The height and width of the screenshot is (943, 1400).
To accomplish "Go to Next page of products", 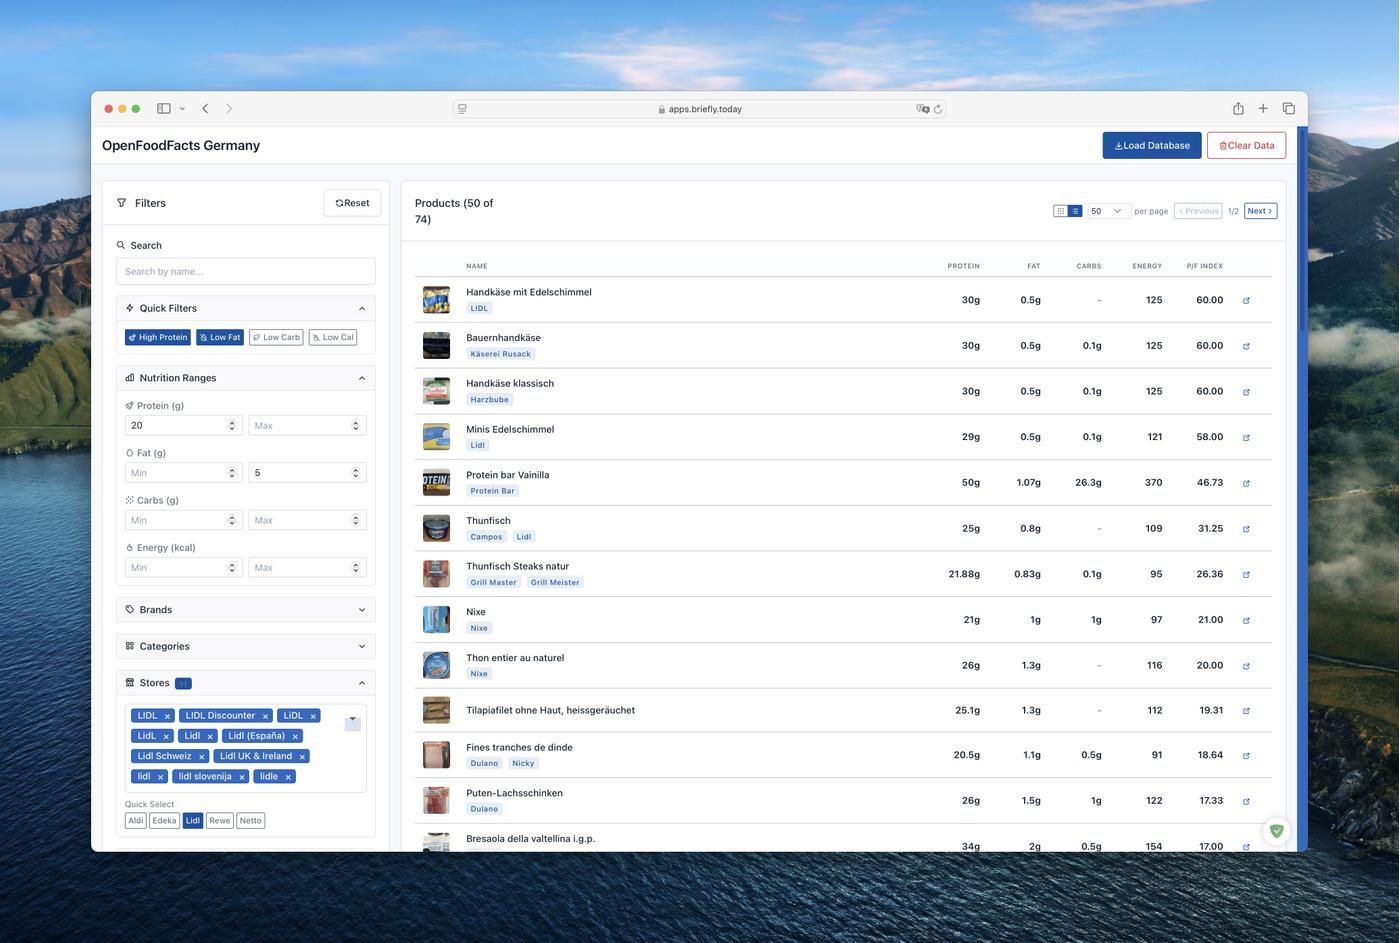I will click(x=1260, y=211).
